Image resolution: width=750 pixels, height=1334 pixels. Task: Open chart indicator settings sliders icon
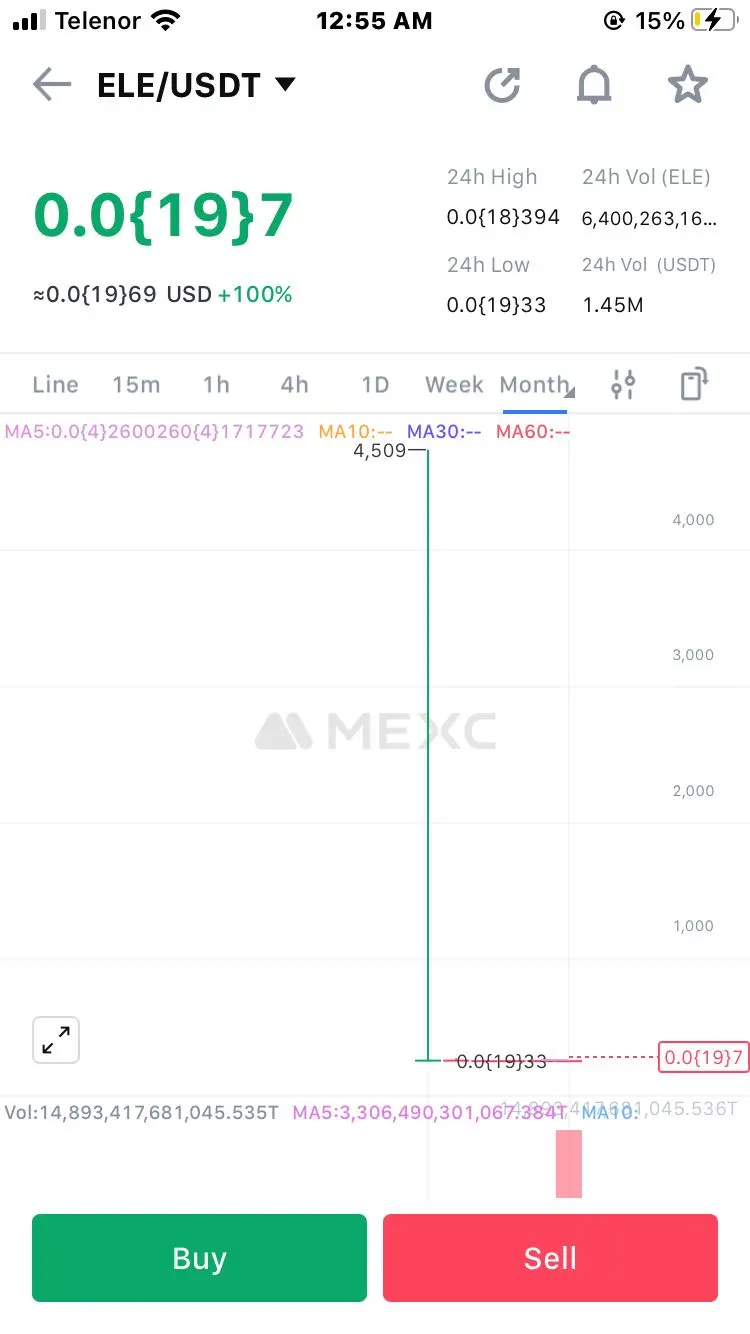pos(623,385)
